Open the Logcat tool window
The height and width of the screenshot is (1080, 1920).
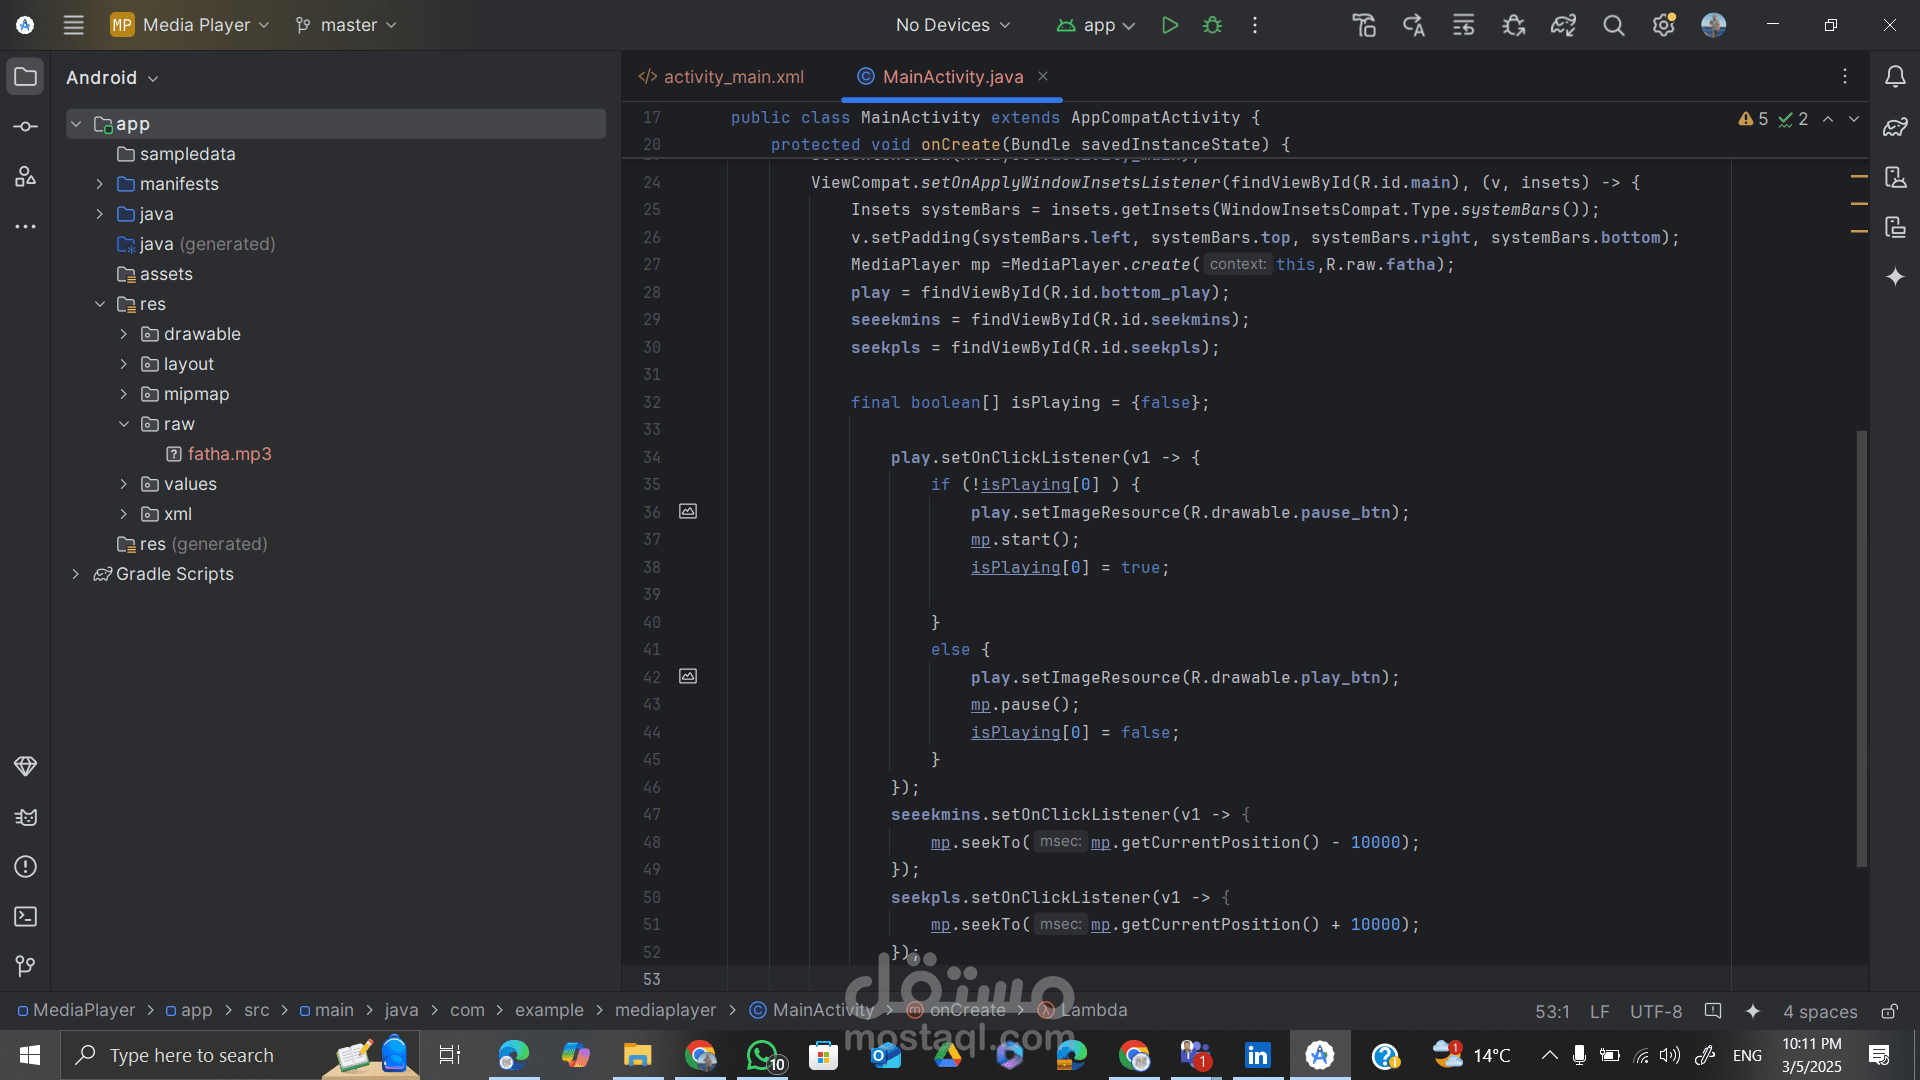(x=26, y=817)
